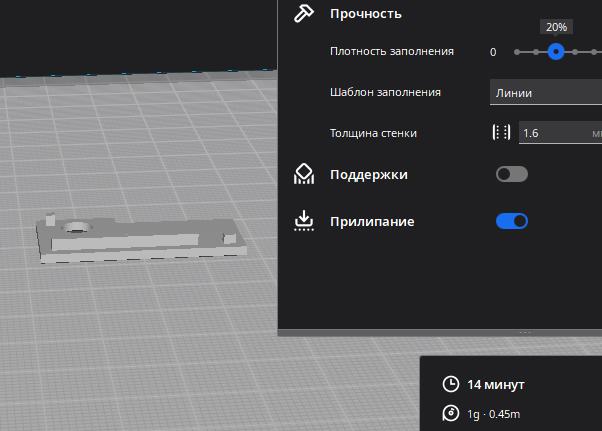Click the Поддержки support structure icon

(x=304, y=174)
